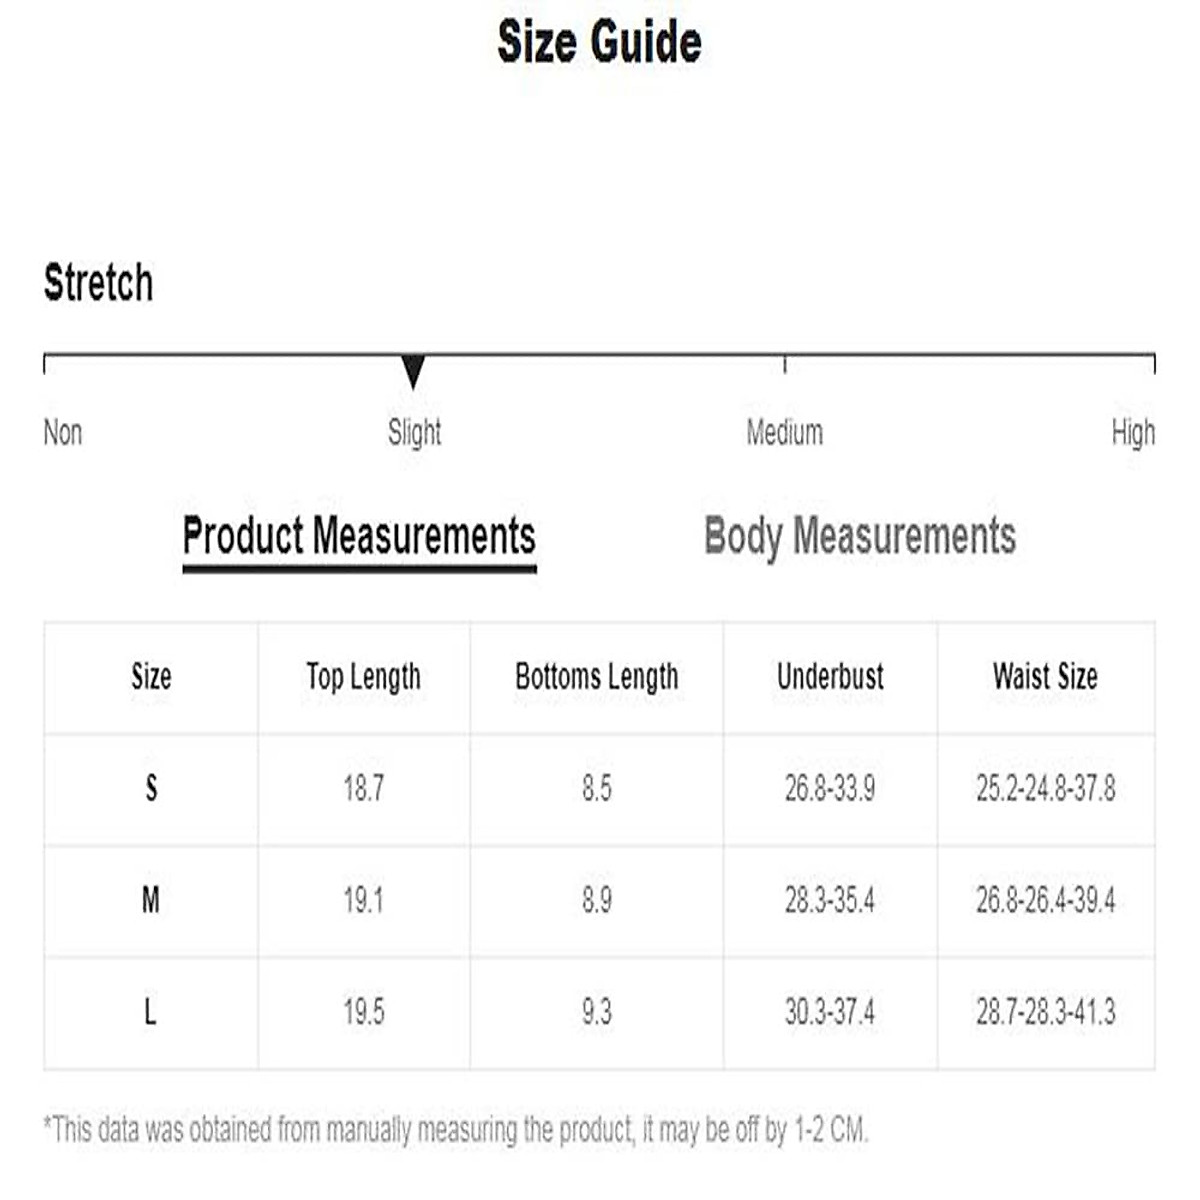This screenshot has height=1200, width=1200.
Task: Click the black stretch indicator triangle
Action: pyautogui.click(x=413, y=371)
